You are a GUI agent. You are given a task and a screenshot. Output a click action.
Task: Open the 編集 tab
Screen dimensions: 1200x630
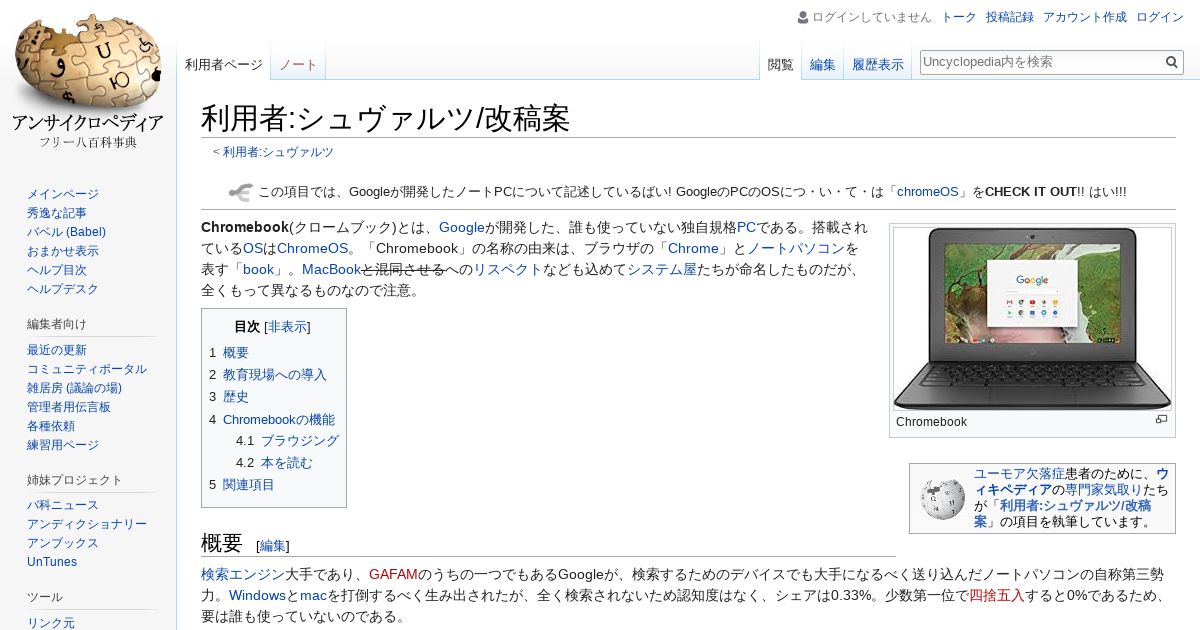[823, 65]
